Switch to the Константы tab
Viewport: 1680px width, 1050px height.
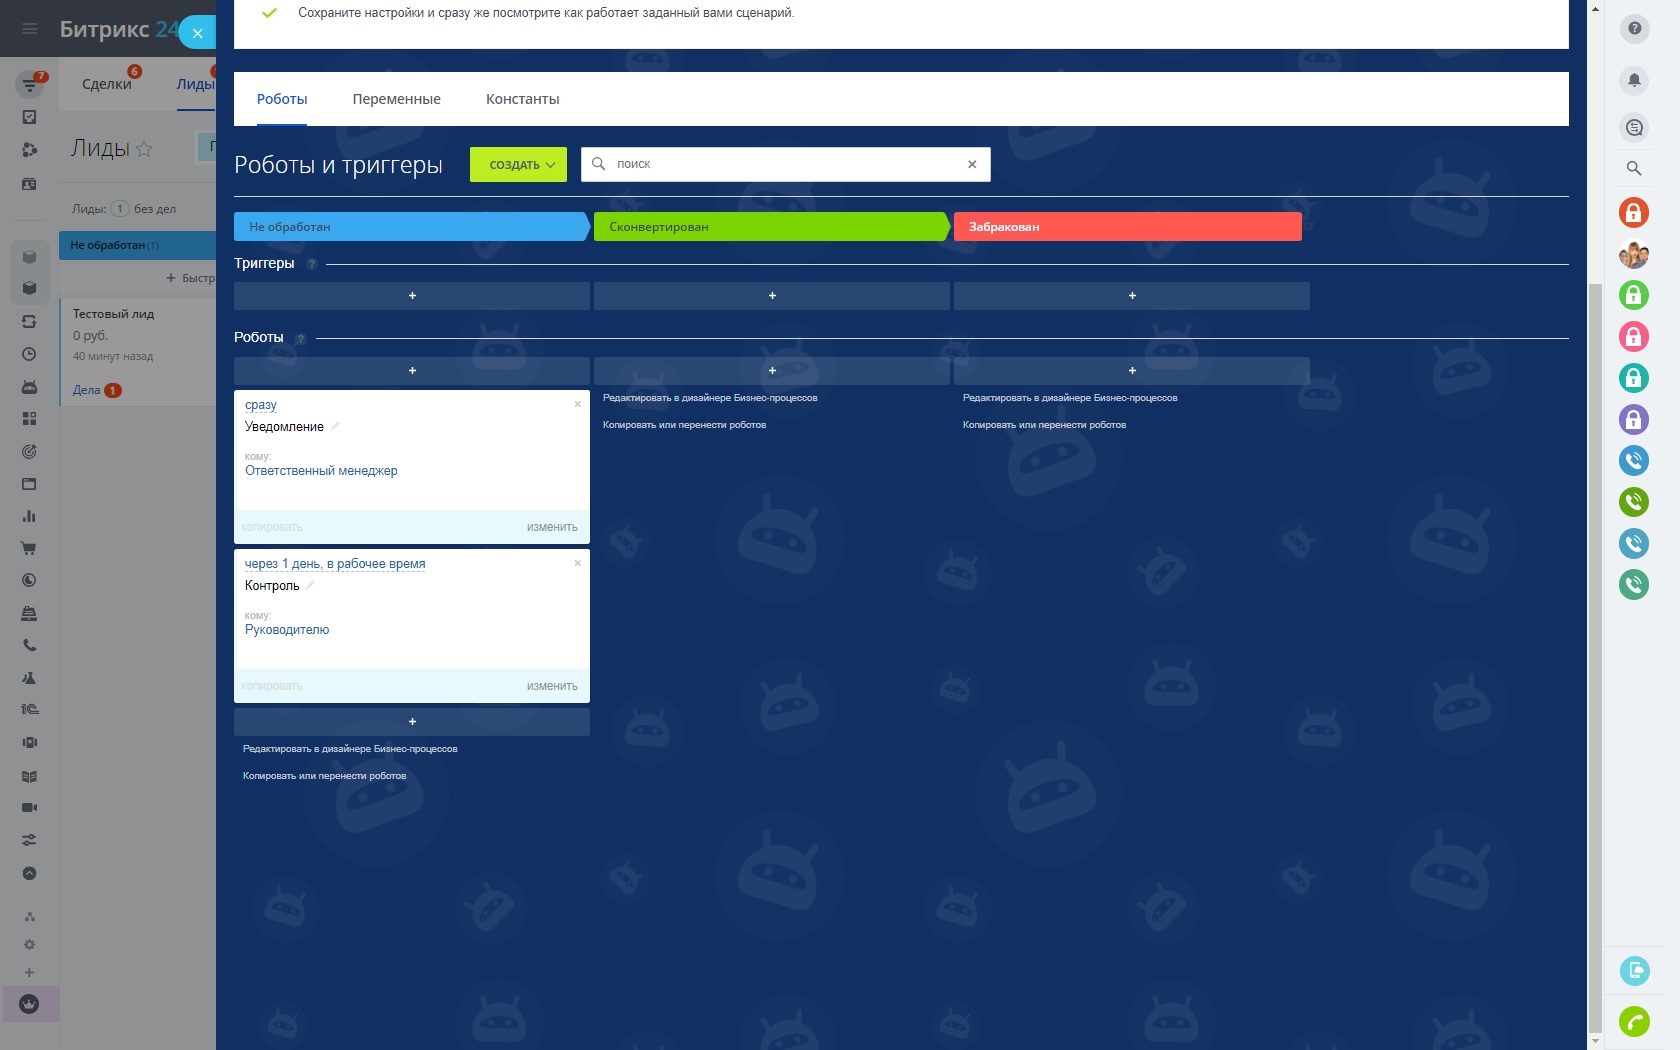(522, 99)
